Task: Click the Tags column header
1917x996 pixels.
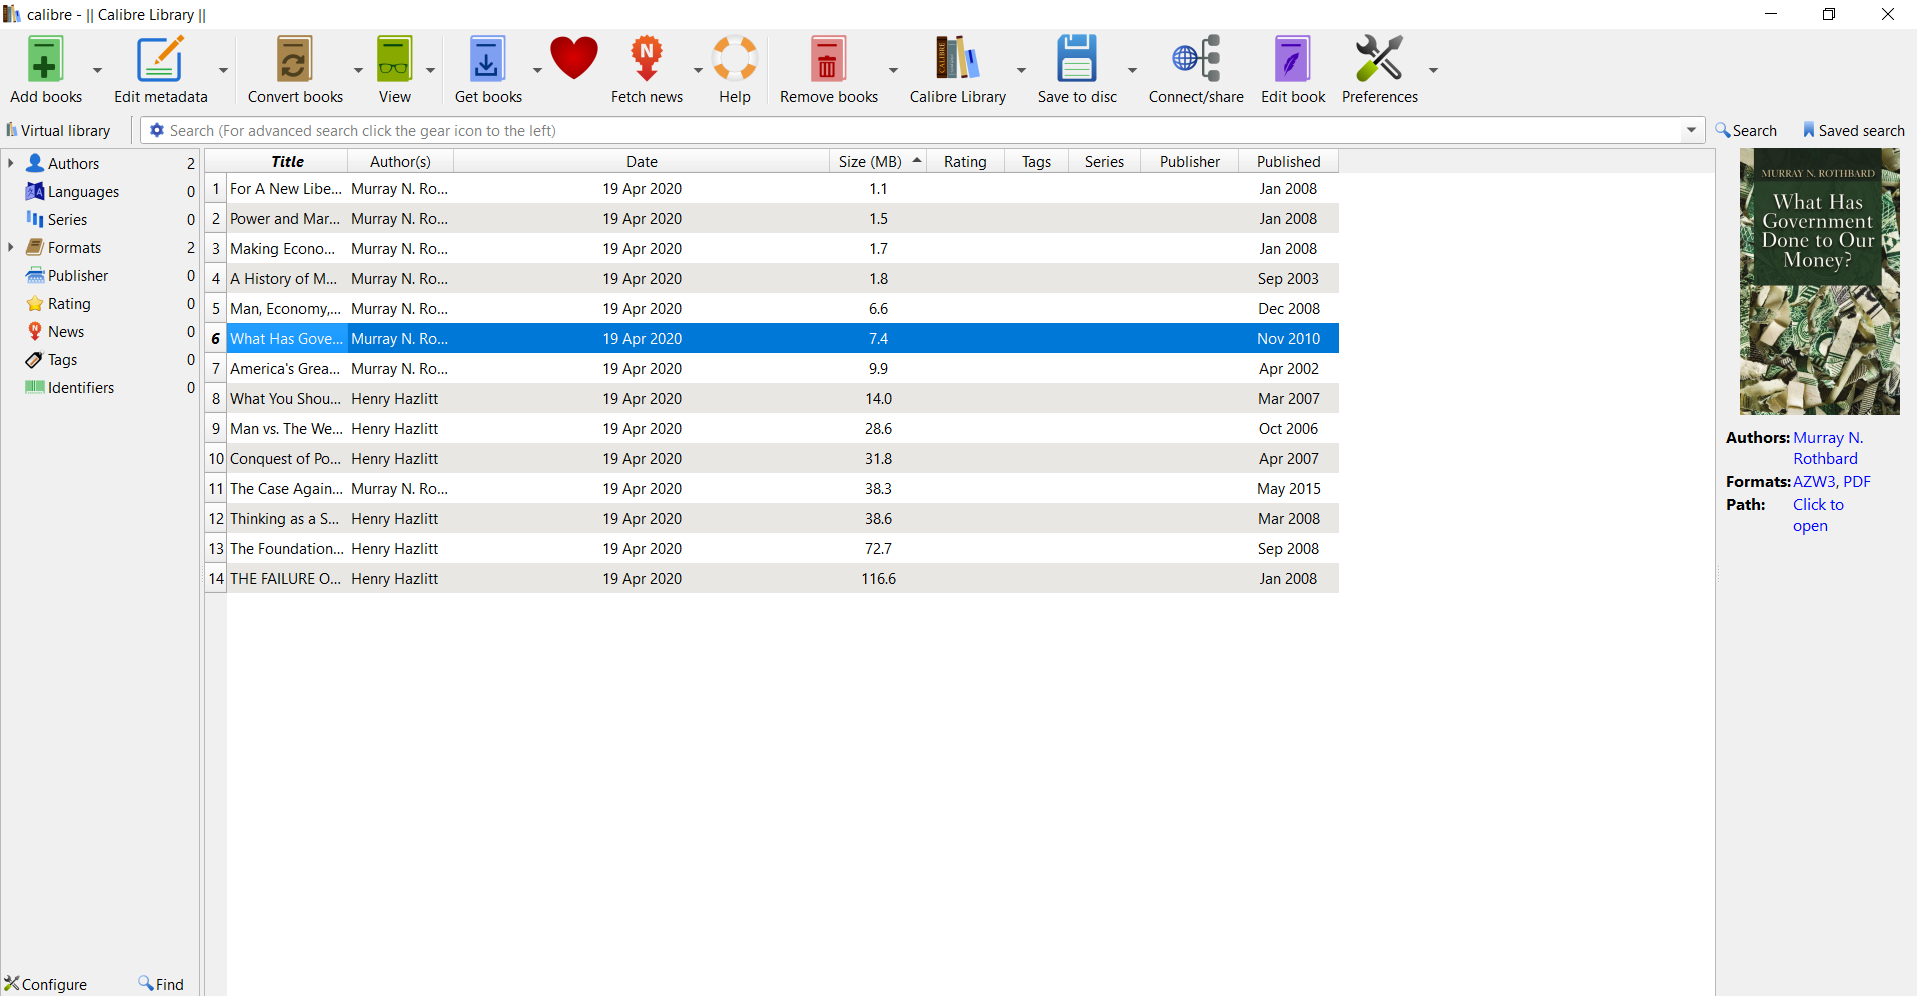Action: (1036, 161)
